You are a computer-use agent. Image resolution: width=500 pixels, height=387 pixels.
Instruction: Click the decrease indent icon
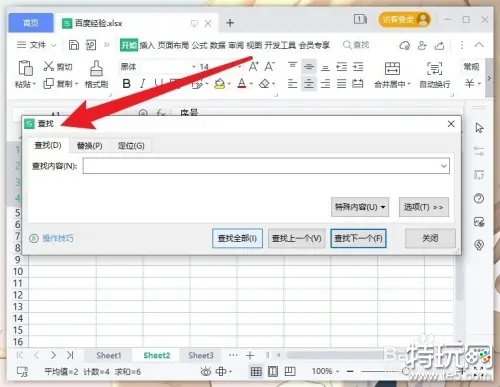[341, 67]
